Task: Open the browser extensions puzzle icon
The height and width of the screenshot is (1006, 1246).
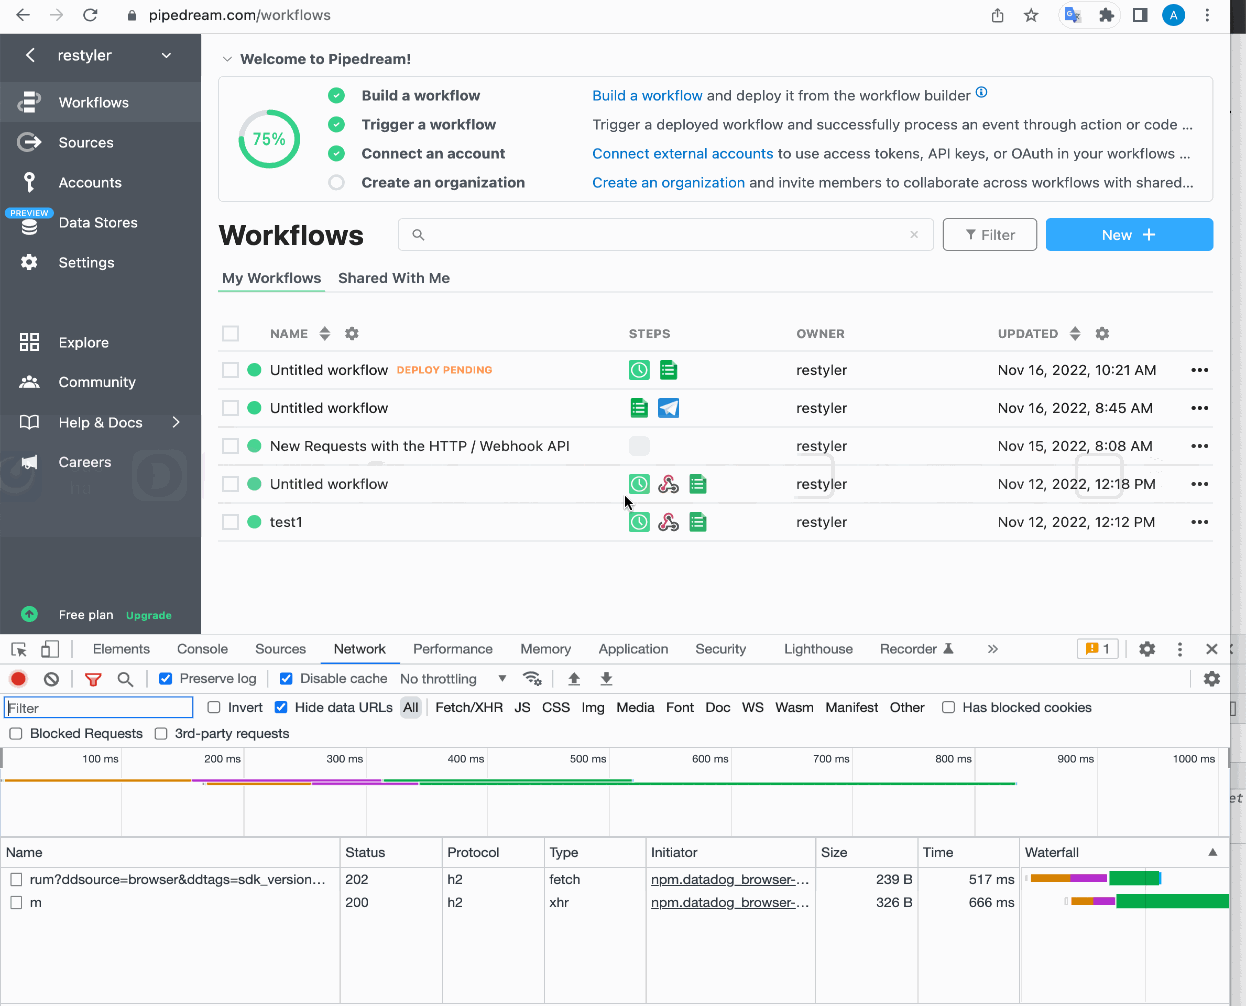Action: [1106, 15]
